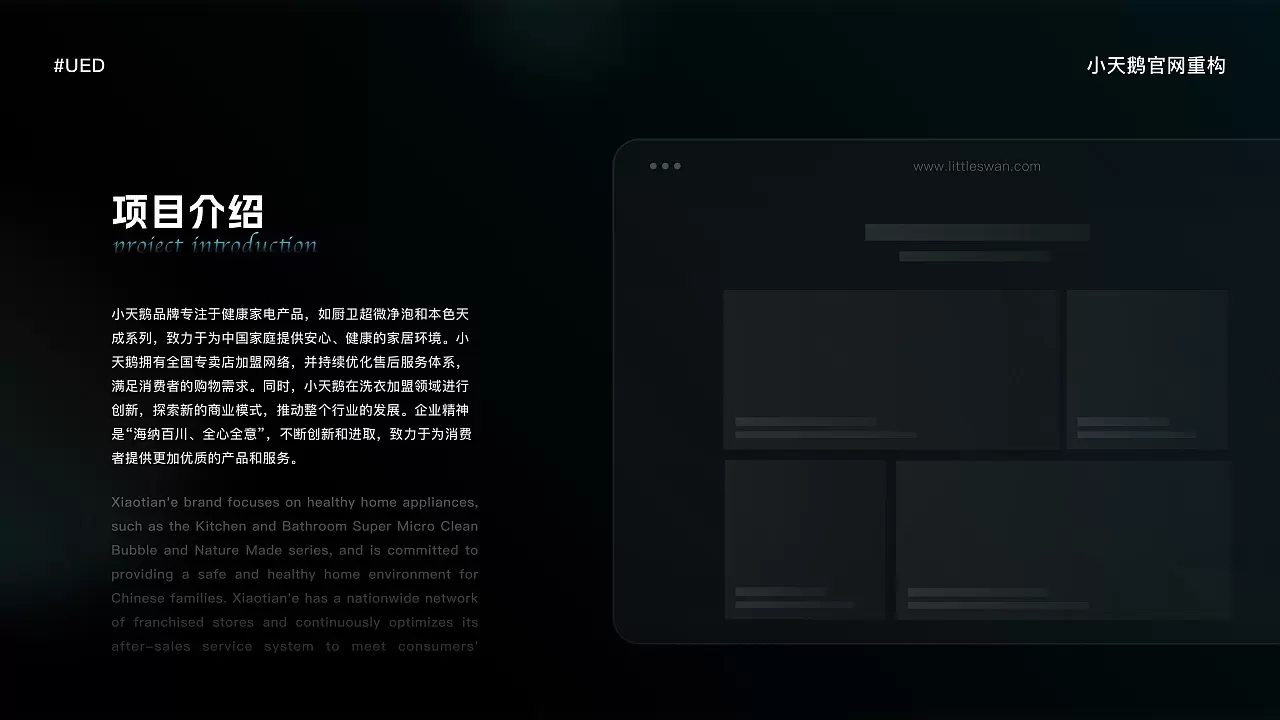Click the 项目介绍 heading
The image size is (1280, 720).
[188, 212]
